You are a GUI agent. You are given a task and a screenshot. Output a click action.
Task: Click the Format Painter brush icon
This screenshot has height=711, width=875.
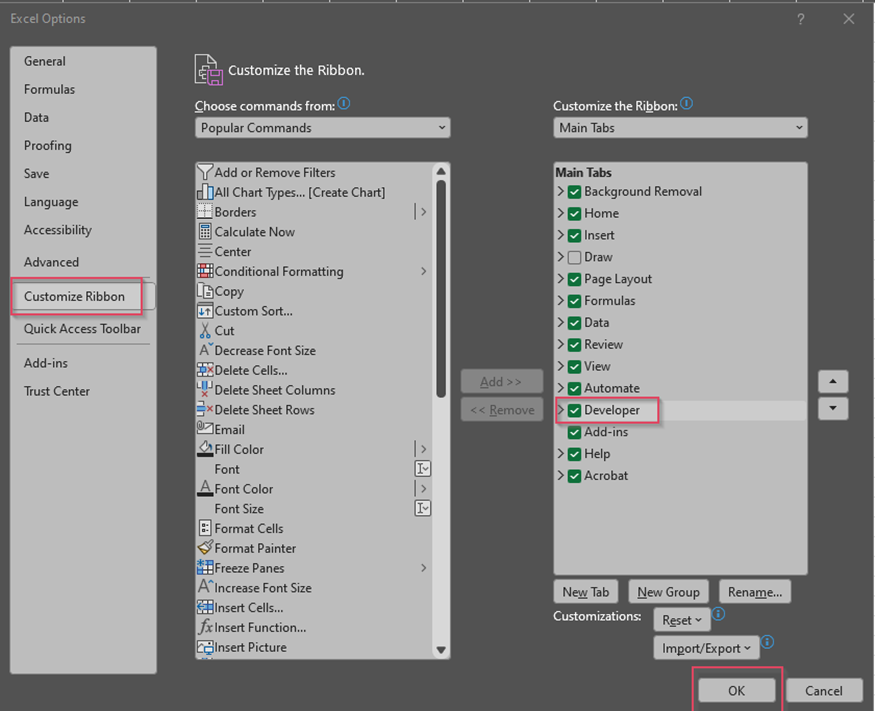205,548
